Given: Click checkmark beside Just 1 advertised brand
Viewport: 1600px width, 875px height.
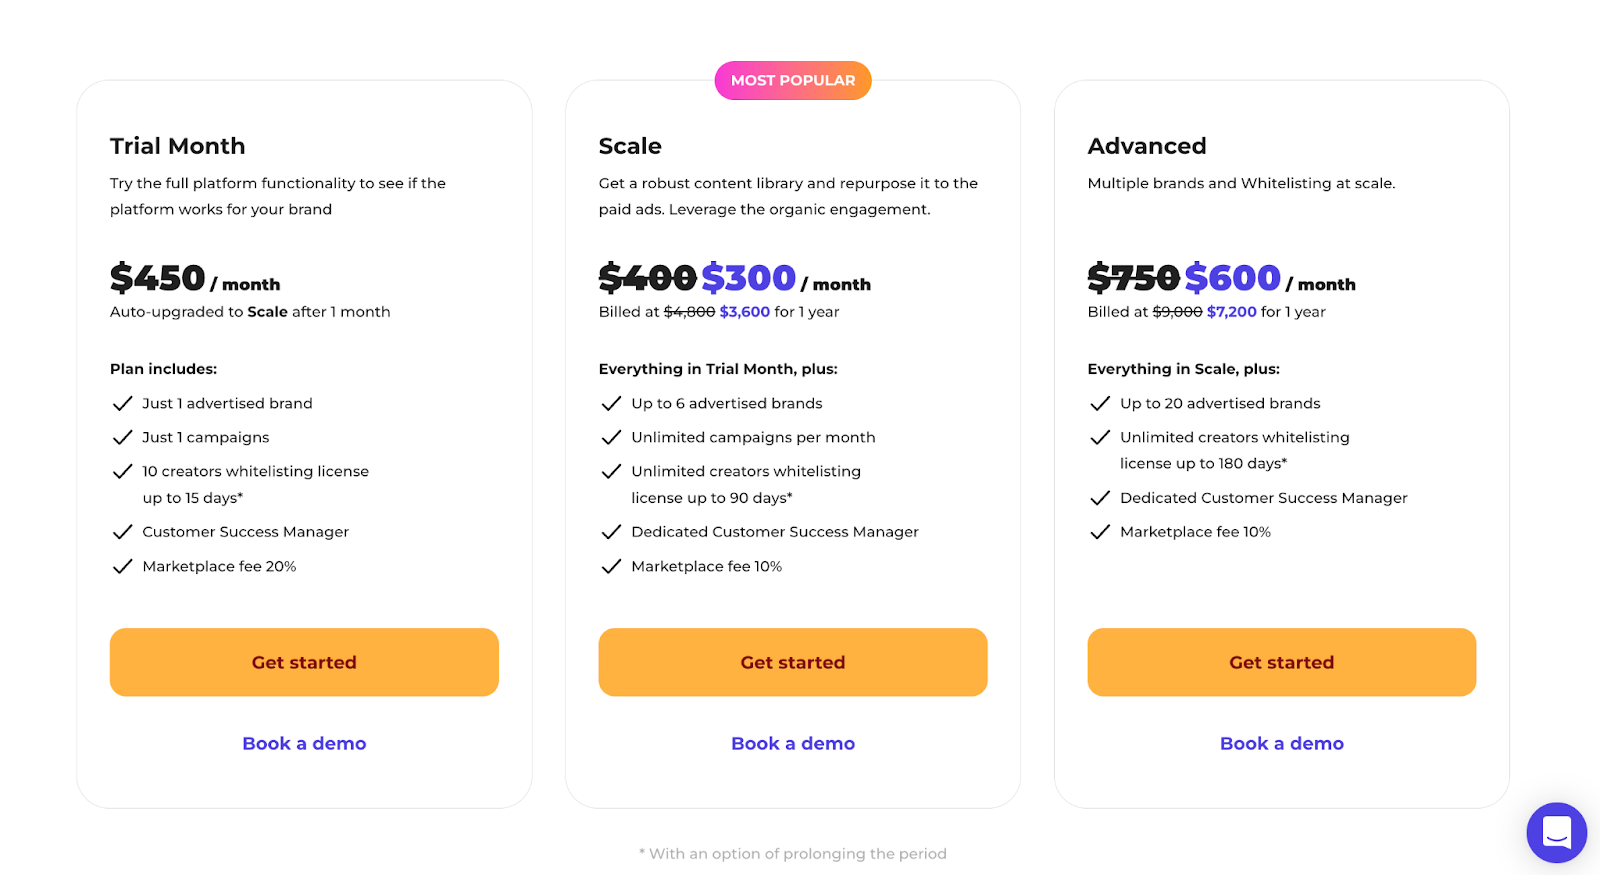Looking at the screenshot, I should [x=122, y=403].
